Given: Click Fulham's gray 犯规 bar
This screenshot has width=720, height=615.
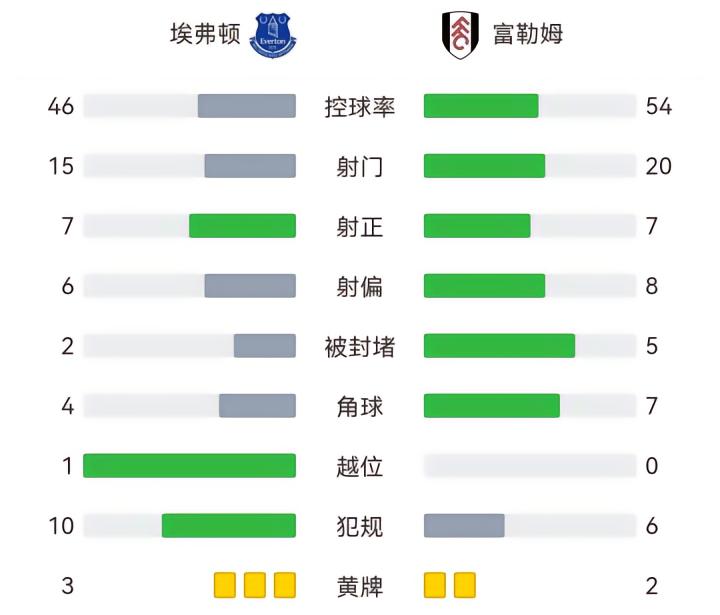Looking at the screenshot, I should point(464,526).
